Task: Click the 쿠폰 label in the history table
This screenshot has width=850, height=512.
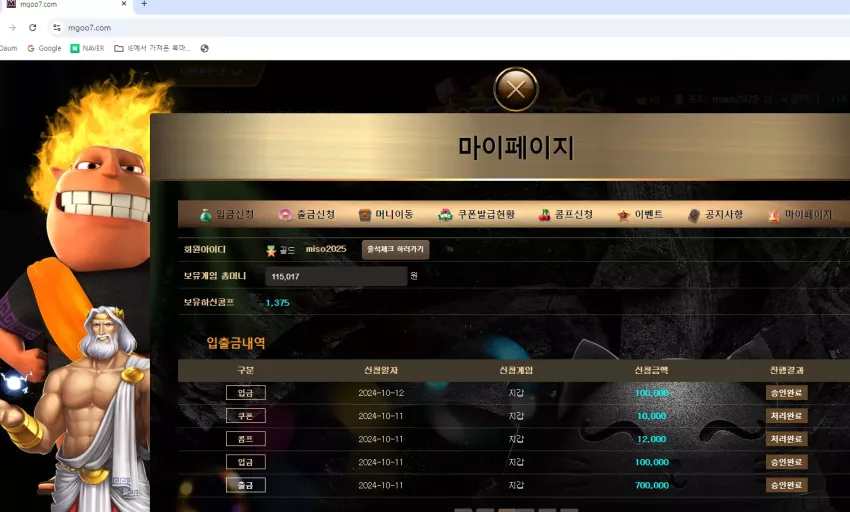Action: (246, 416)
